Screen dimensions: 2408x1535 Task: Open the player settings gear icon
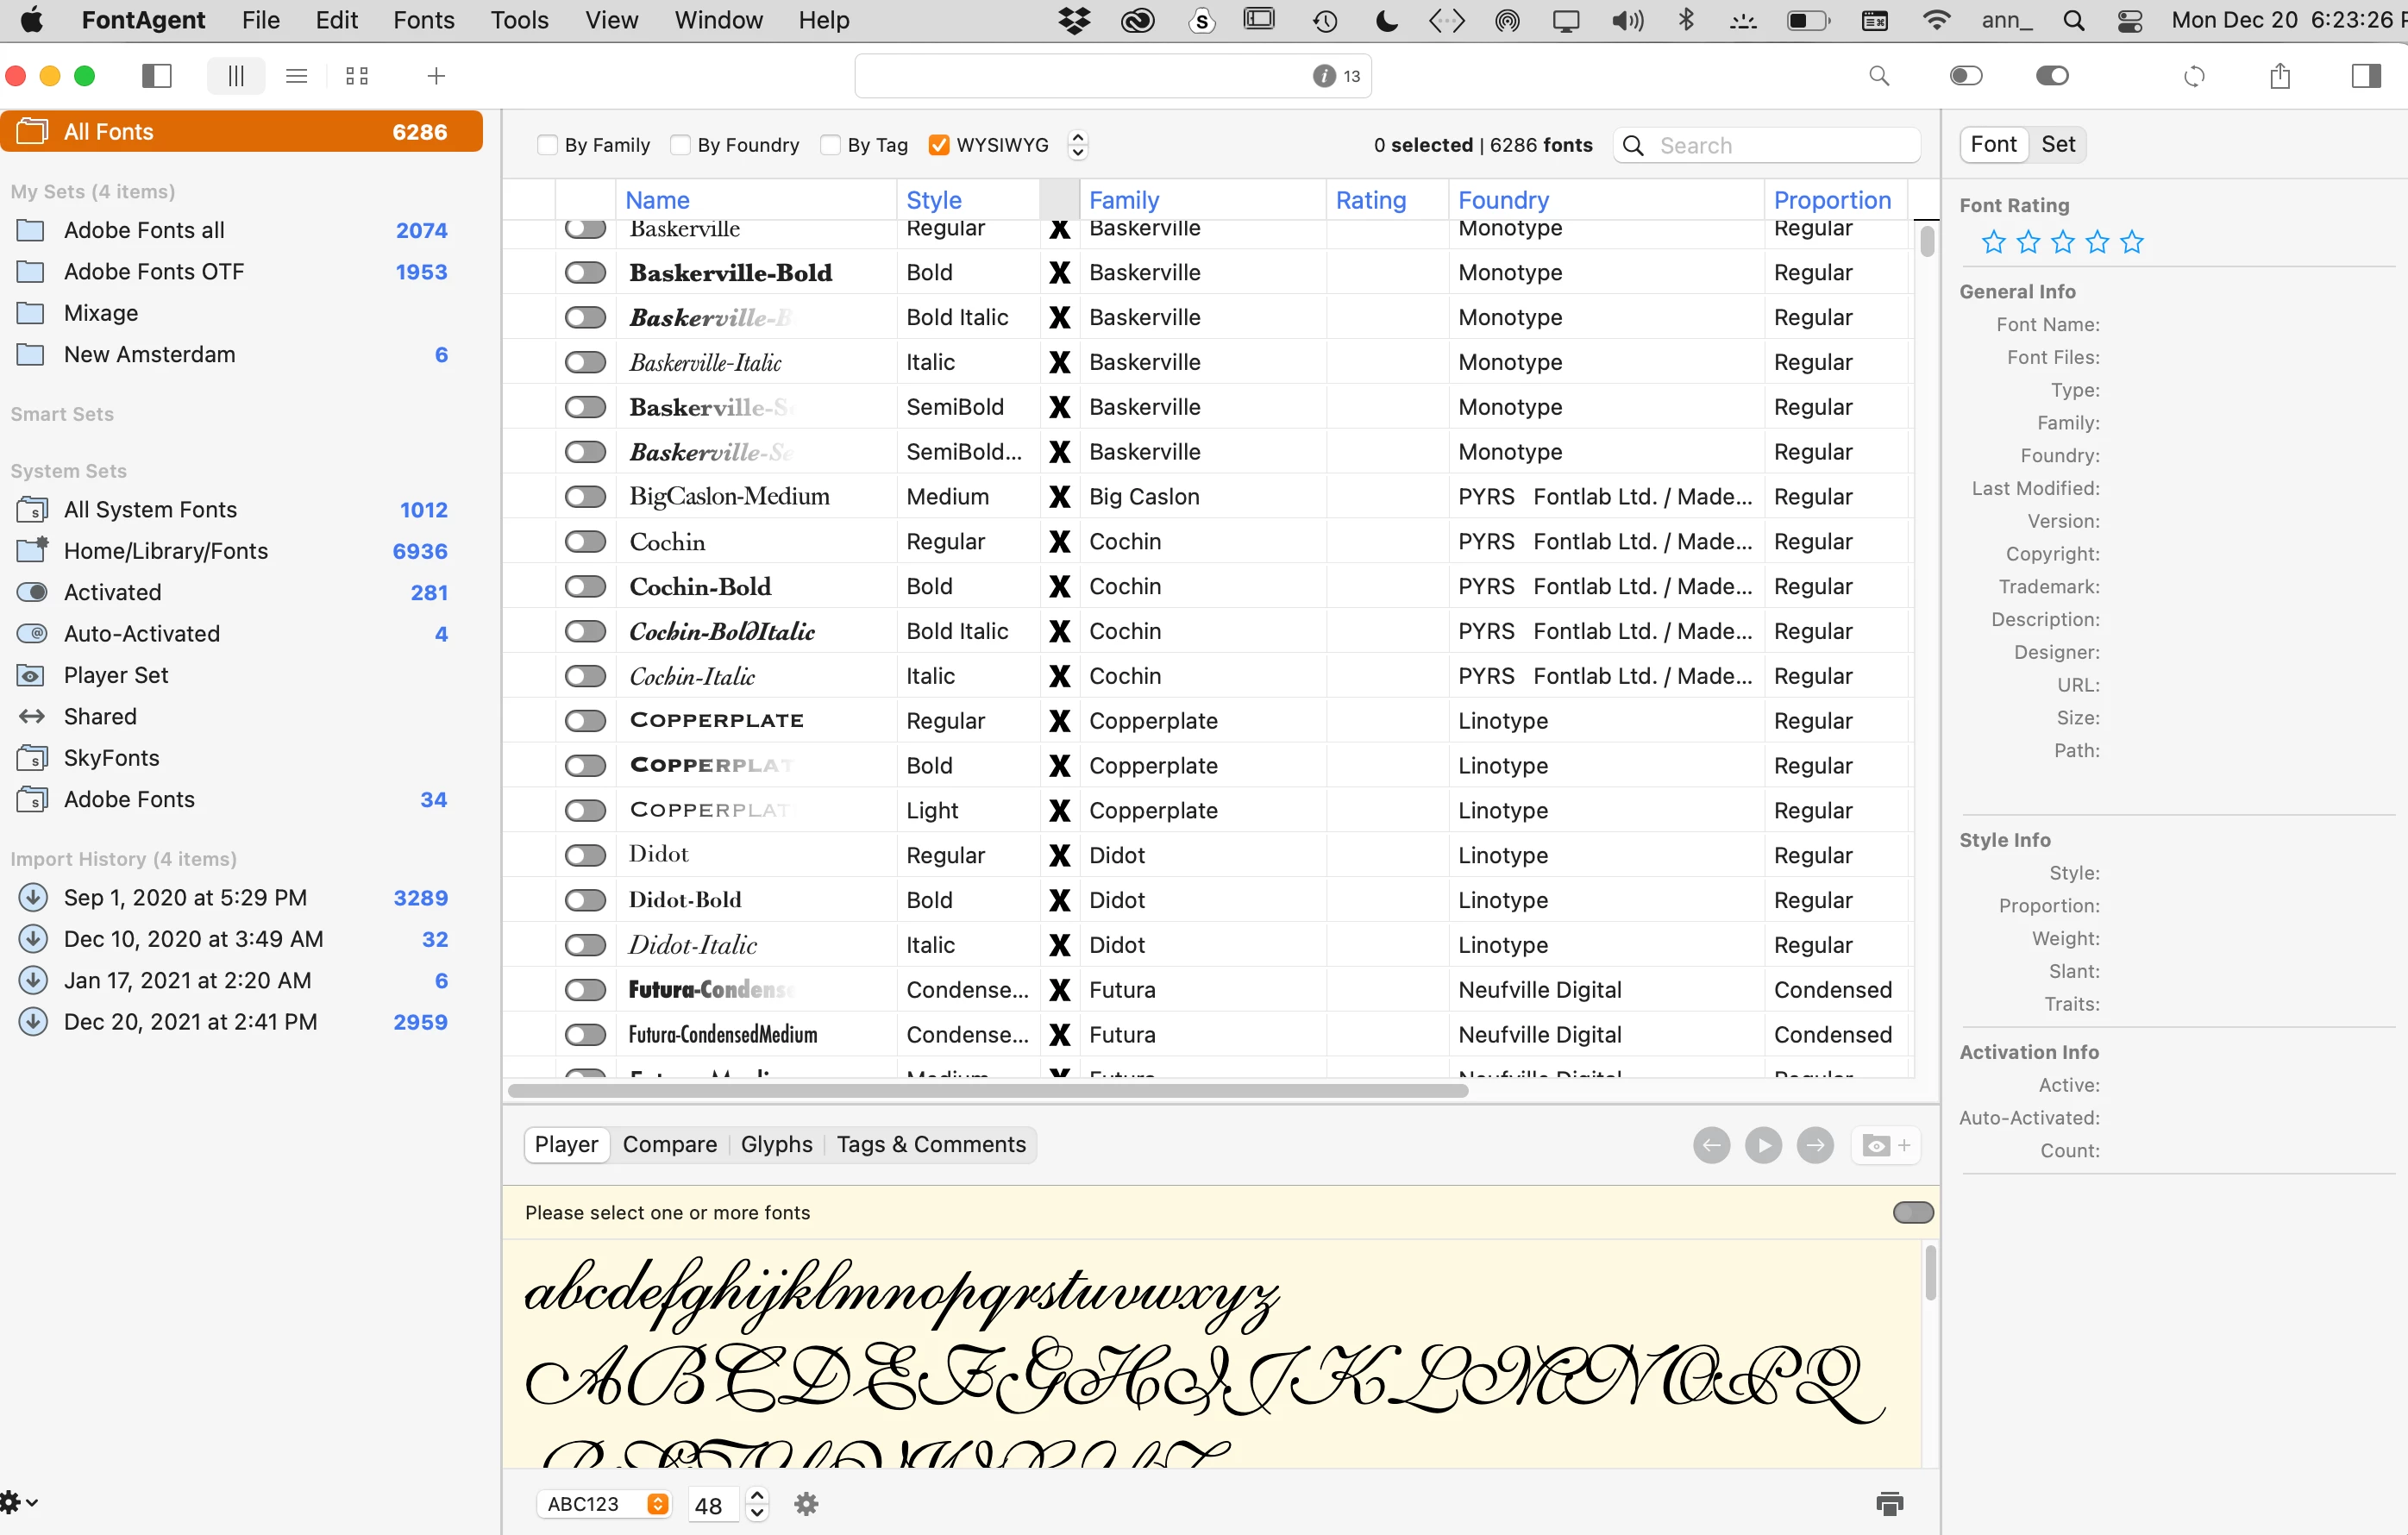[806, 1504]
